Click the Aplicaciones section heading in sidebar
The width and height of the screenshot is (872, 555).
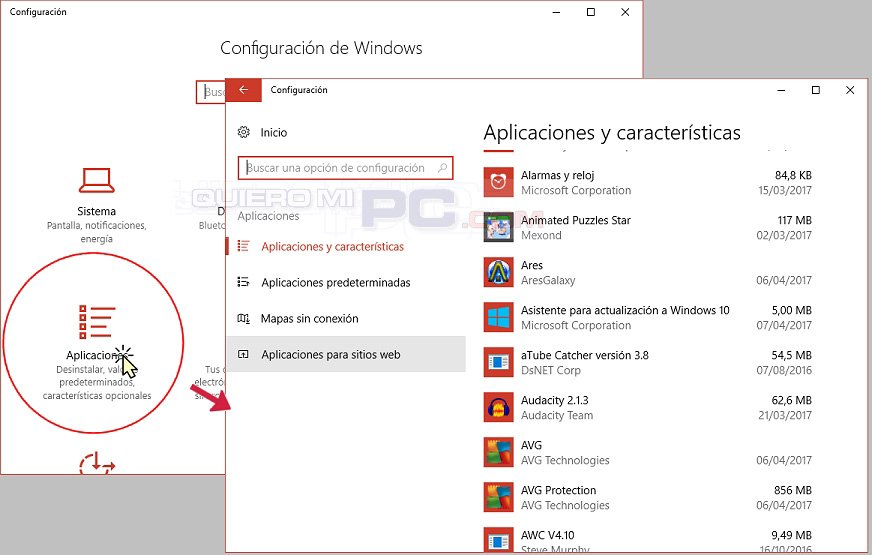tap(269, 216)
